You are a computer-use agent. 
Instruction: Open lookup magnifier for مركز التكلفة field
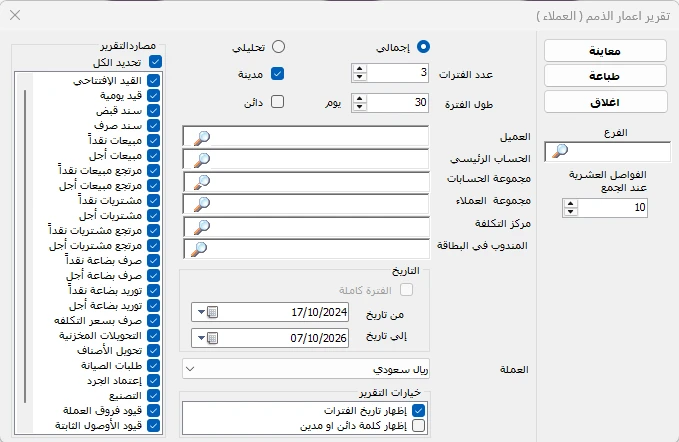pyautogui.click(x=201, y=226)
